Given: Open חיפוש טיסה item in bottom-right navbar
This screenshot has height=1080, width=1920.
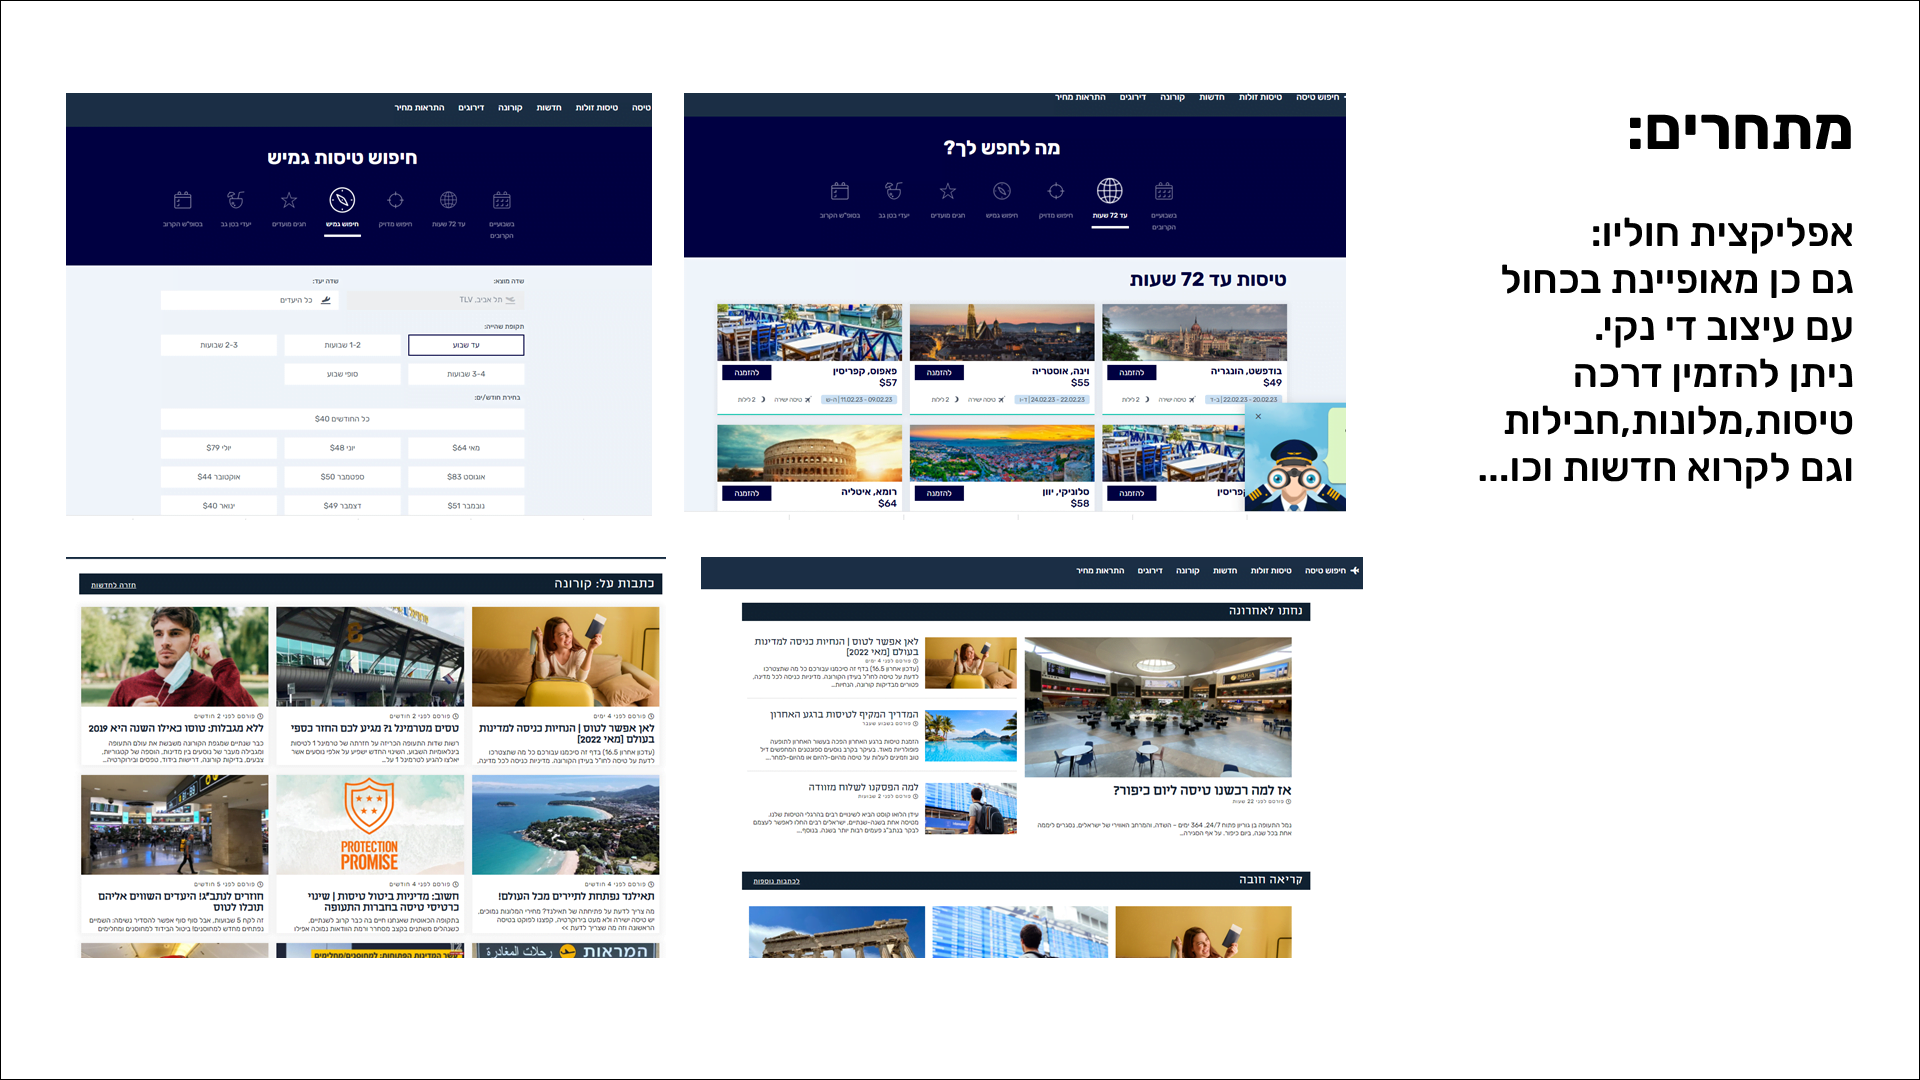Looking at the screenshot, I should [x=1325, y=571].
